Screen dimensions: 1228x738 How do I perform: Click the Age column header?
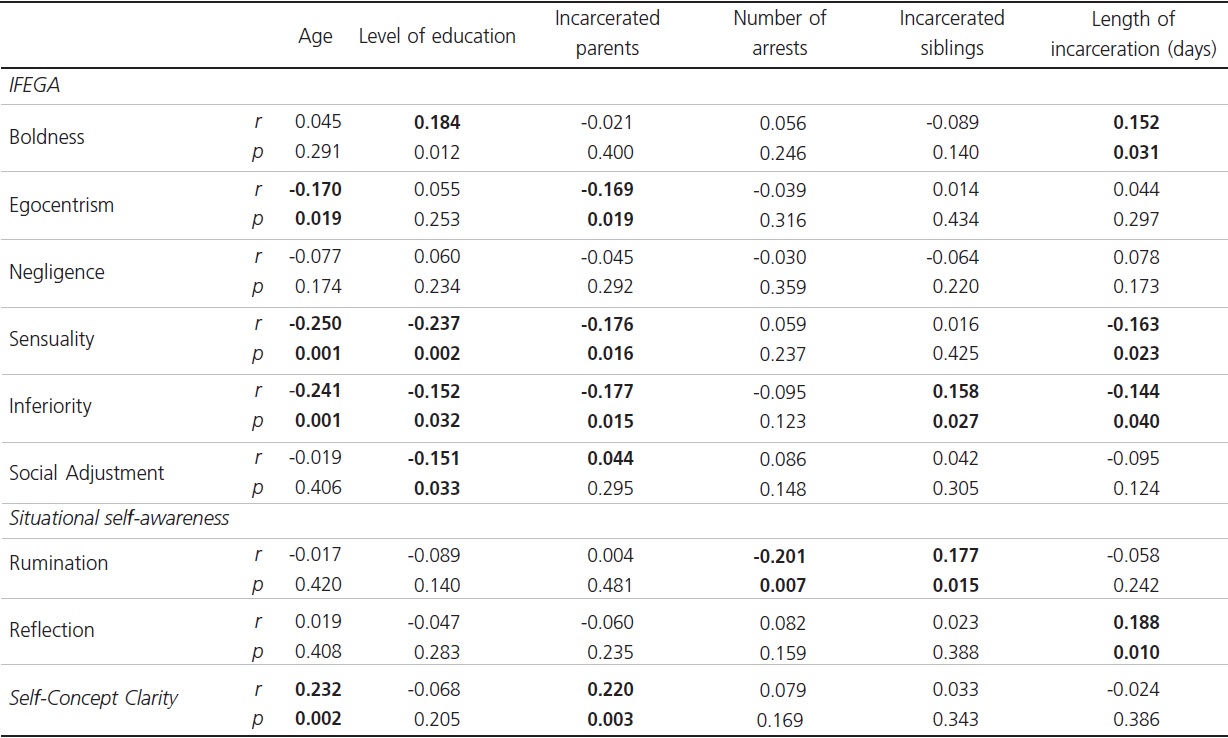coord(315,37)
